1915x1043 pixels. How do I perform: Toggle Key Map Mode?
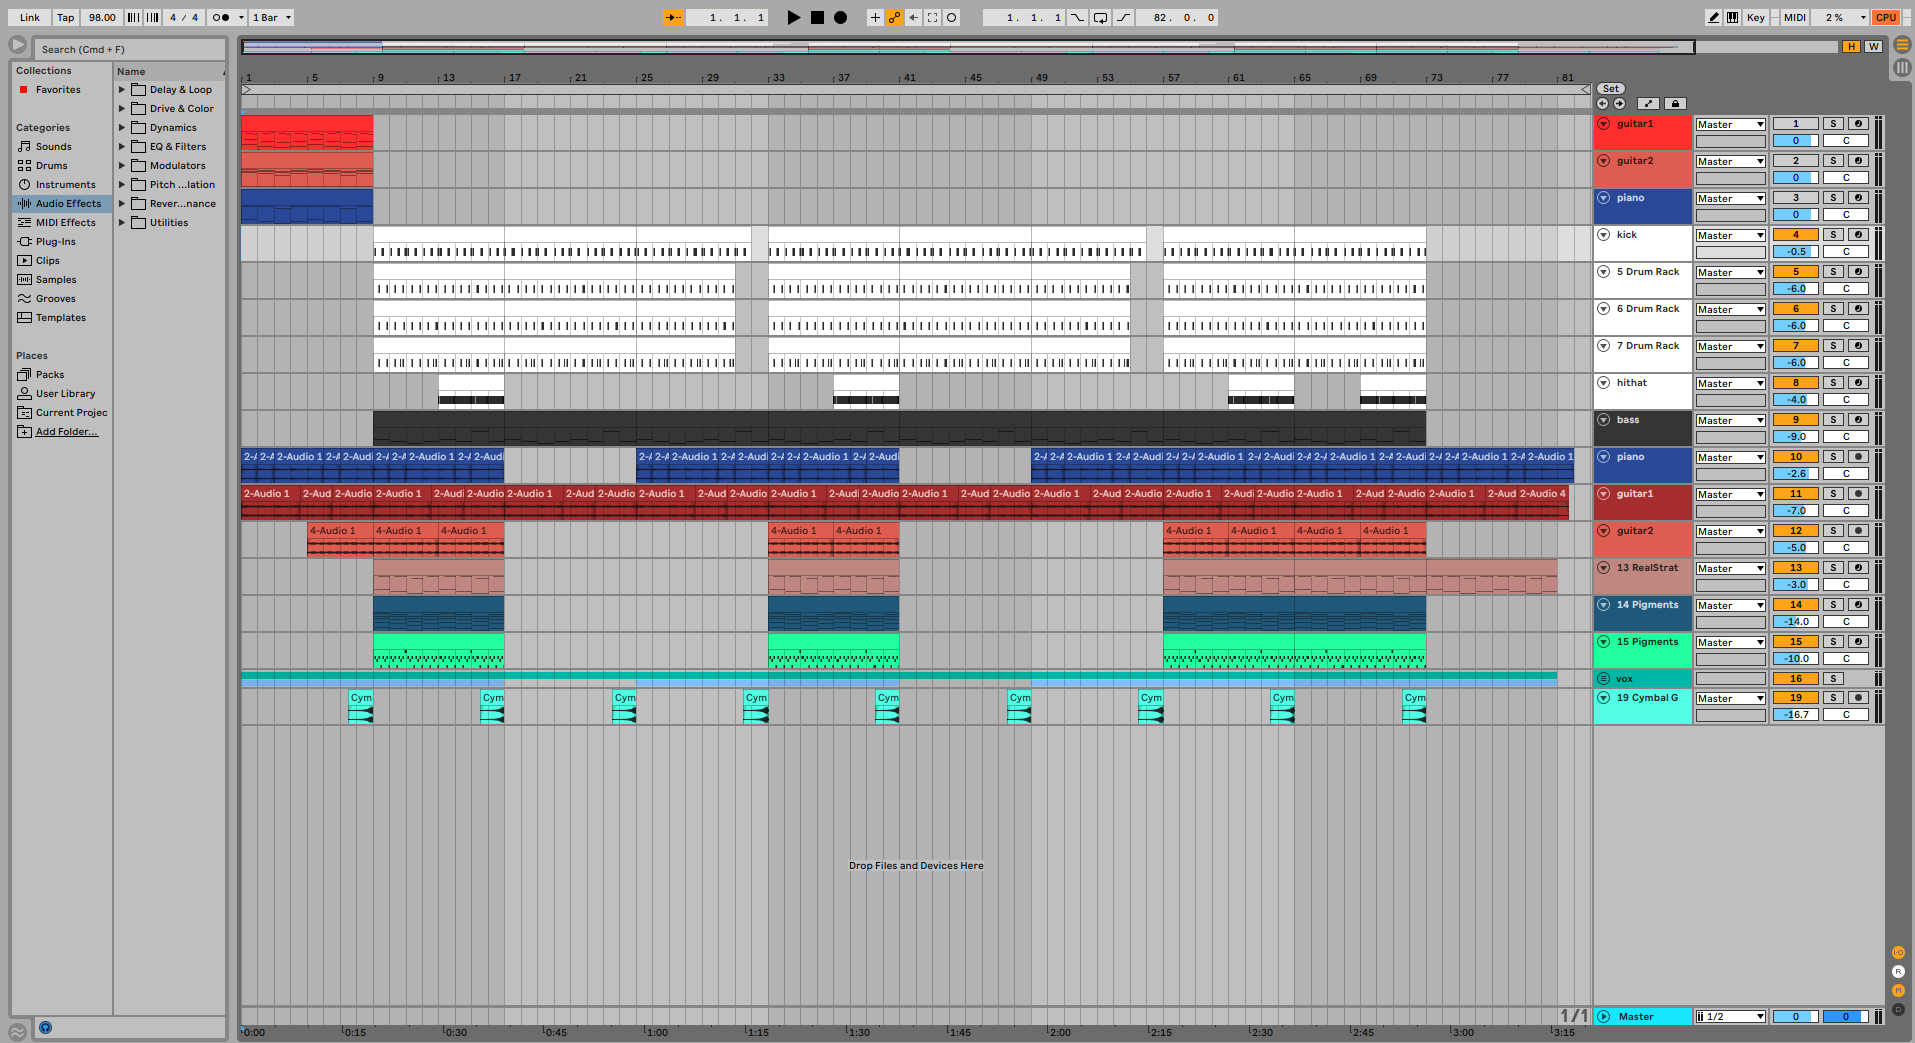1756,17
